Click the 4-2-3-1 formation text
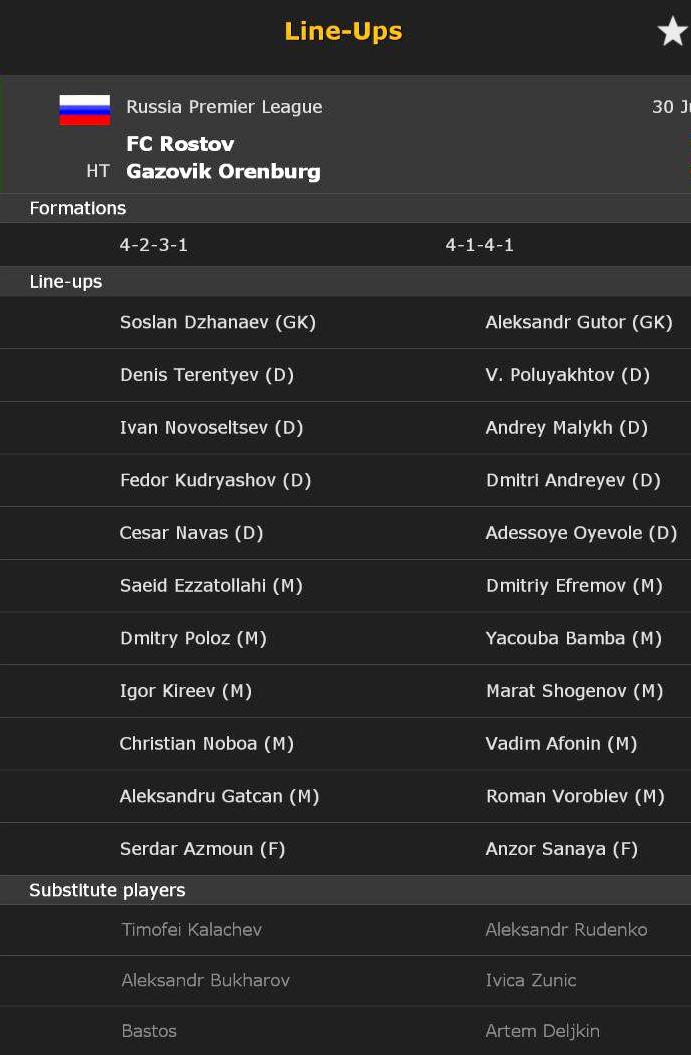691x1055 pixels. tap(153, 245)
